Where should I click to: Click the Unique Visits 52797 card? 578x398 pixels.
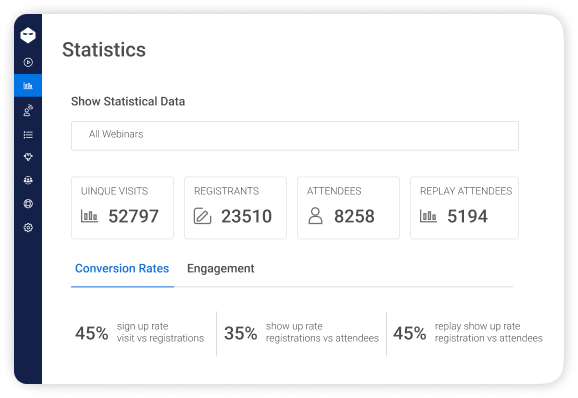122,207
